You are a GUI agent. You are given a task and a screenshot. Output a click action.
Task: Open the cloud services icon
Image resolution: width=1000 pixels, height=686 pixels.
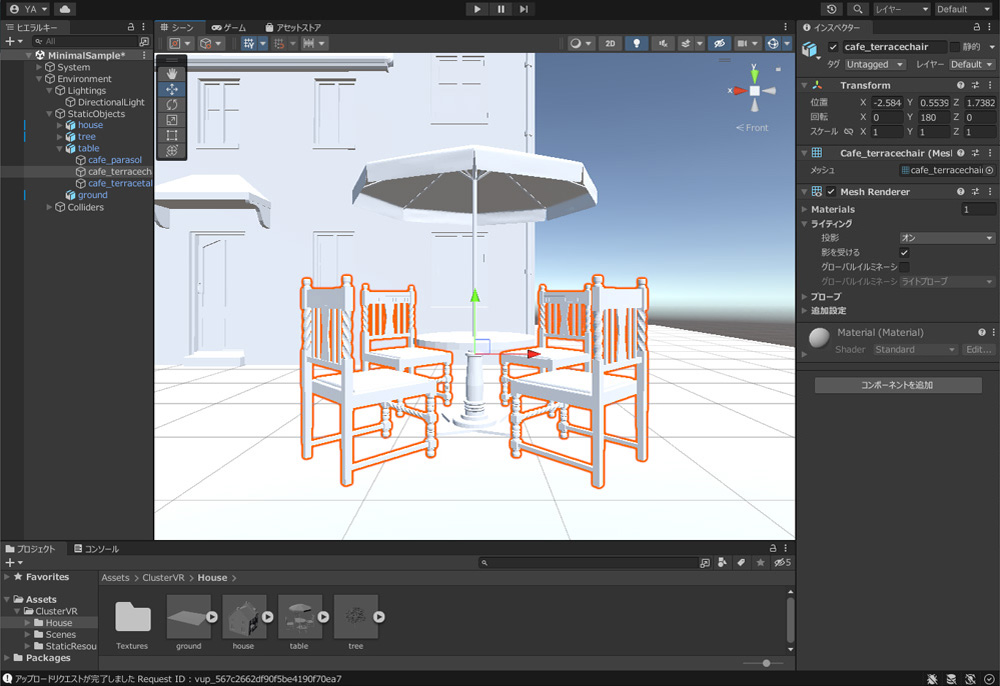coord(65,9)
